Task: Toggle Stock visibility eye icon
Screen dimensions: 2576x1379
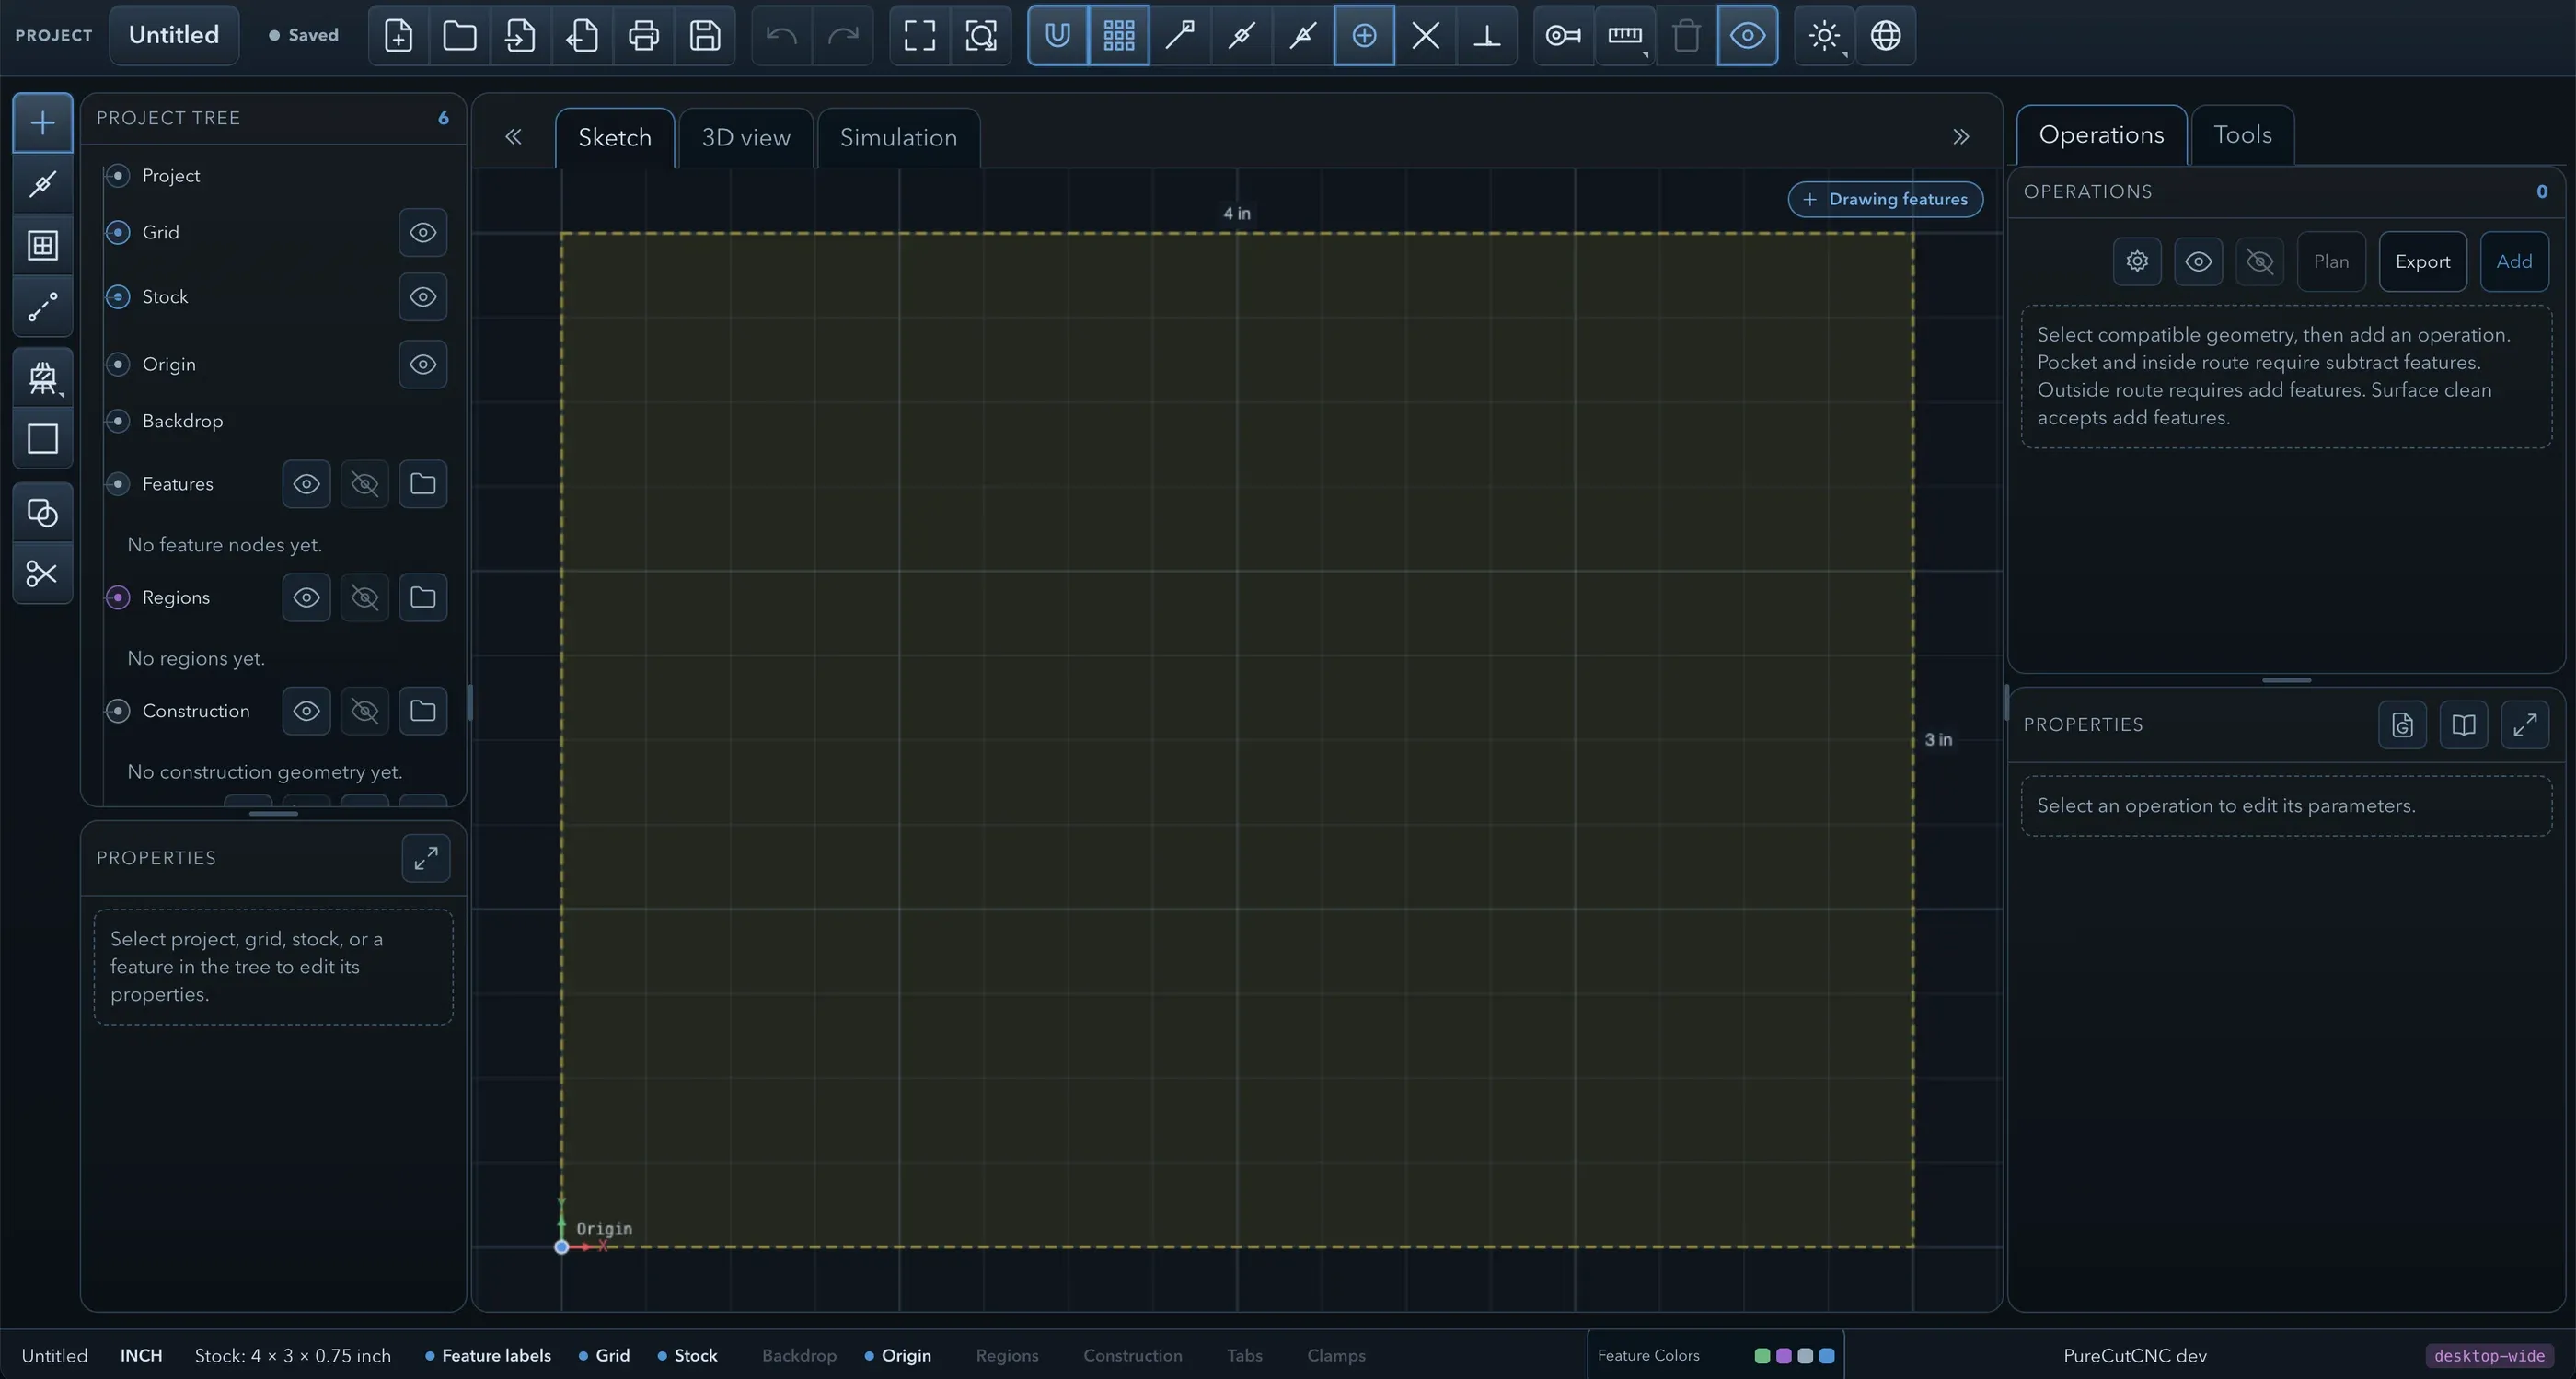Action: tap(423, 297)
